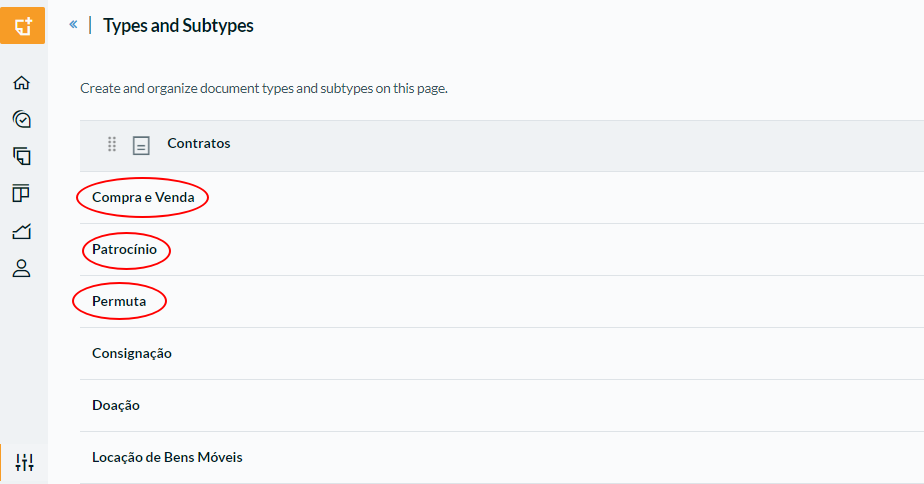The width and height of the screenshot is (924, 484).
Task: Select the Permuta subtype
Action: pyautogui.click(x=119, y=301)
